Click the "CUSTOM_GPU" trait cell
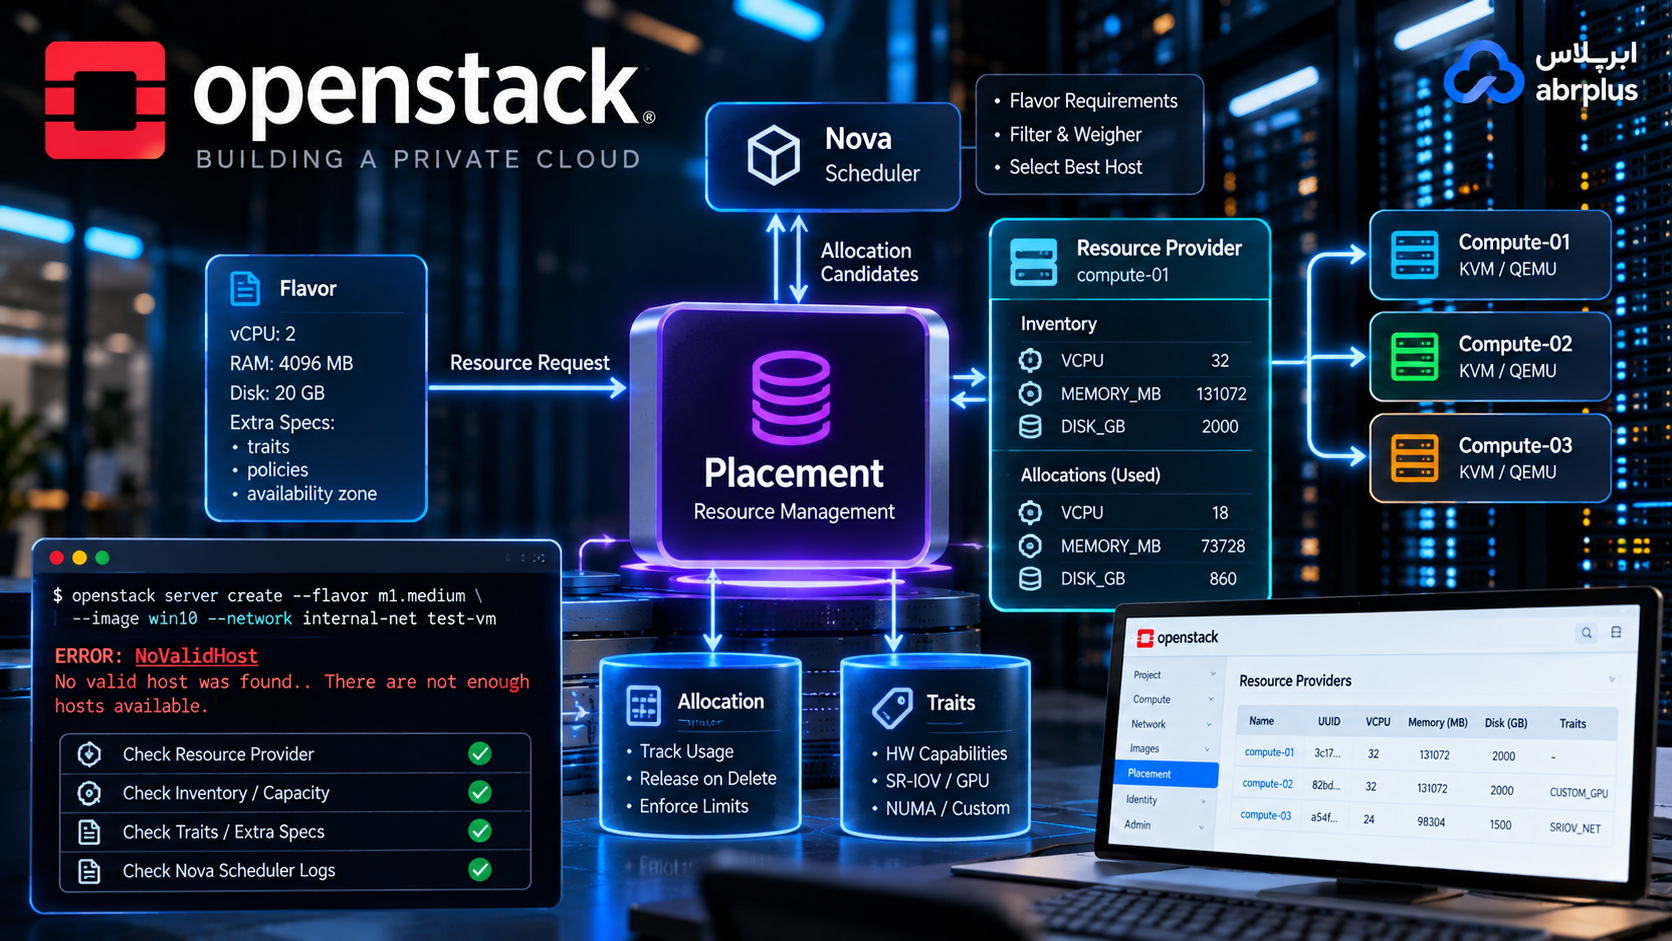The width and height of the screenshot is (1672, 941). pyautogui.click(x=1578, y=792)
